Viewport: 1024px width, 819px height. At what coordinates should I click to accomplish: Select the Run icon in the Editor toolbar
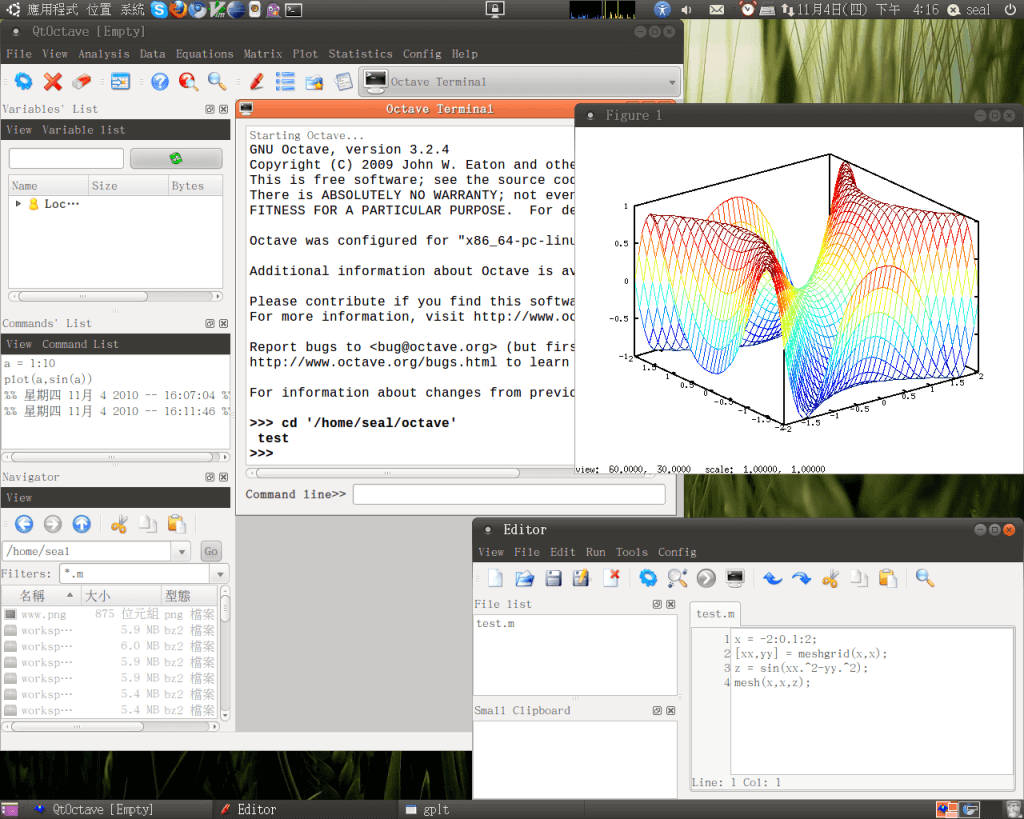706,578
